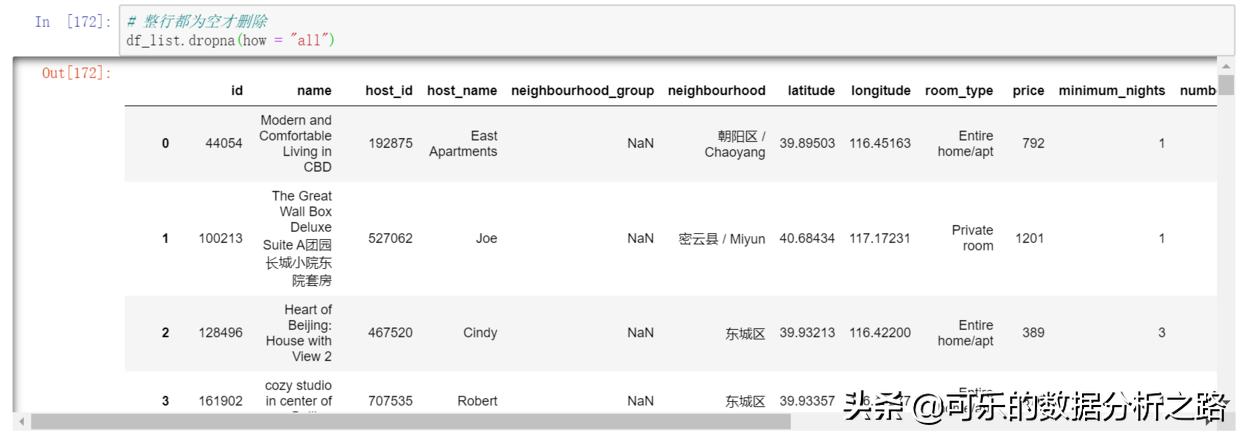
Task: Click price cell 1201
Action: [1030, 238]
